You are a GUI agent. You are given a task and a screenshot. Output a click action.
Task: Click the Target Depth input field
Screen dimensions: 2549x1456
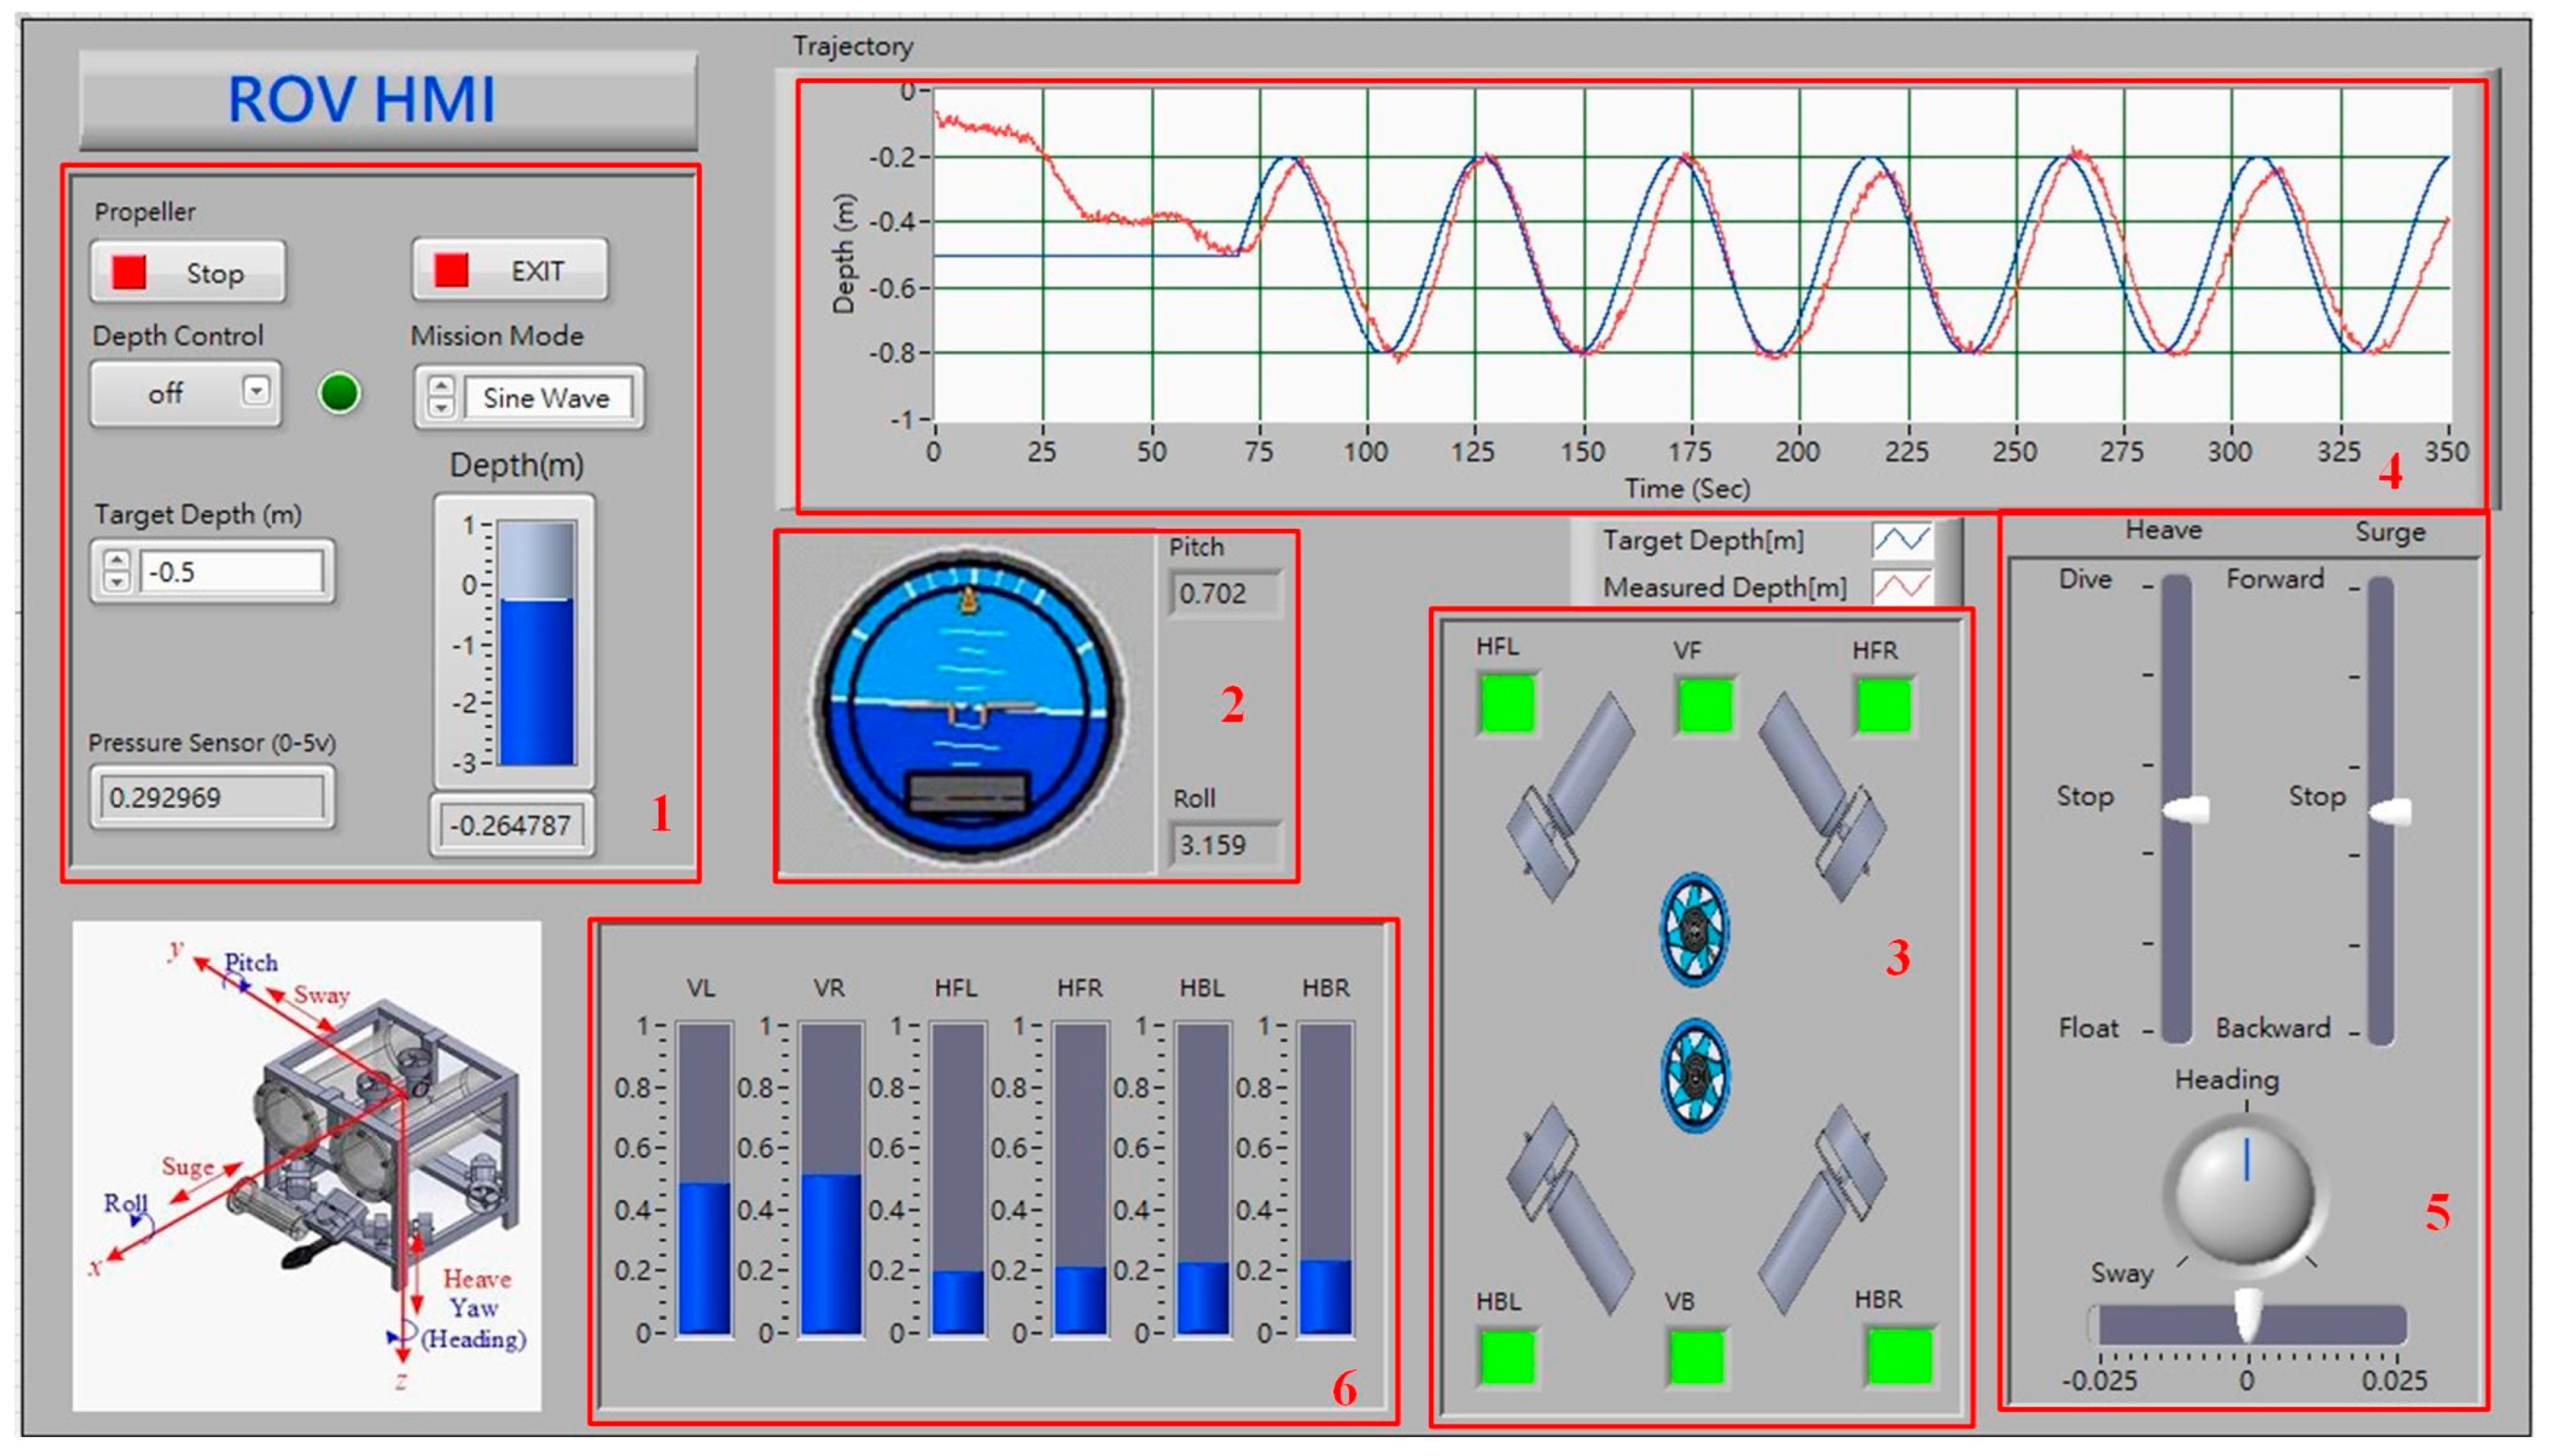(x=231, y=573)
